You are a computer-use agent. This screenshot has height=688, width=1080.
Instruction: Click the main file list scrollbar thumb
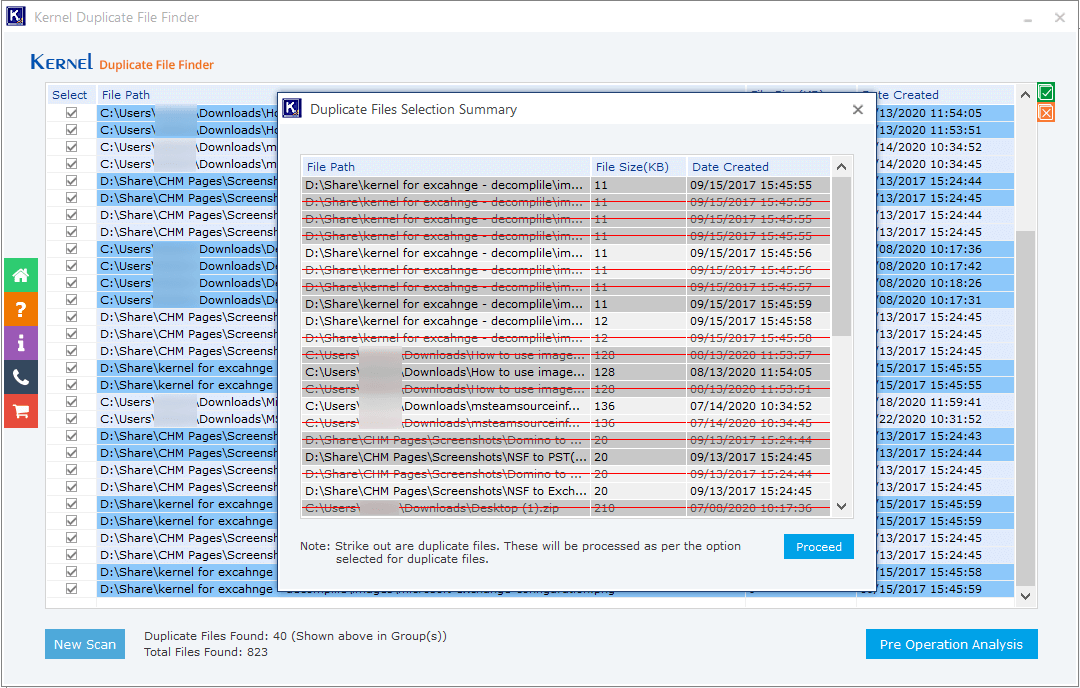[x=1026, y=408]
